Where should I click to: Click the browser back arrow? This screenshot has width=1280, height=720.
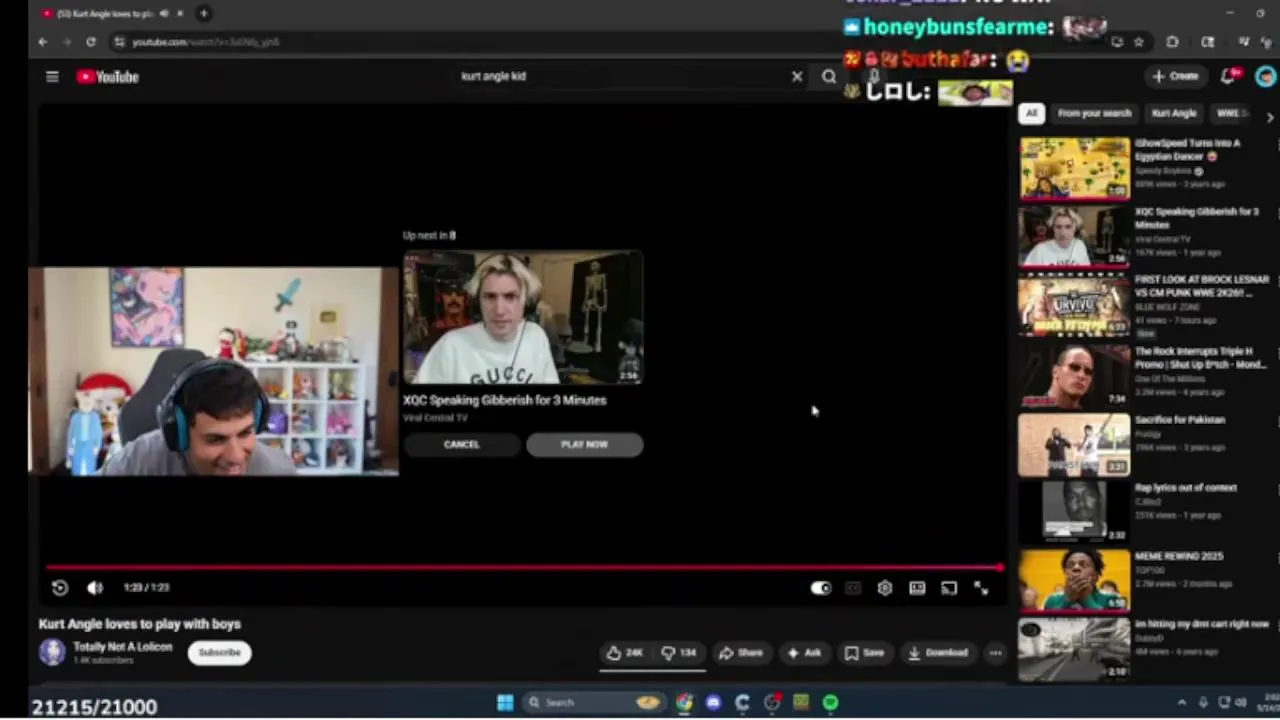click(42, 42)
